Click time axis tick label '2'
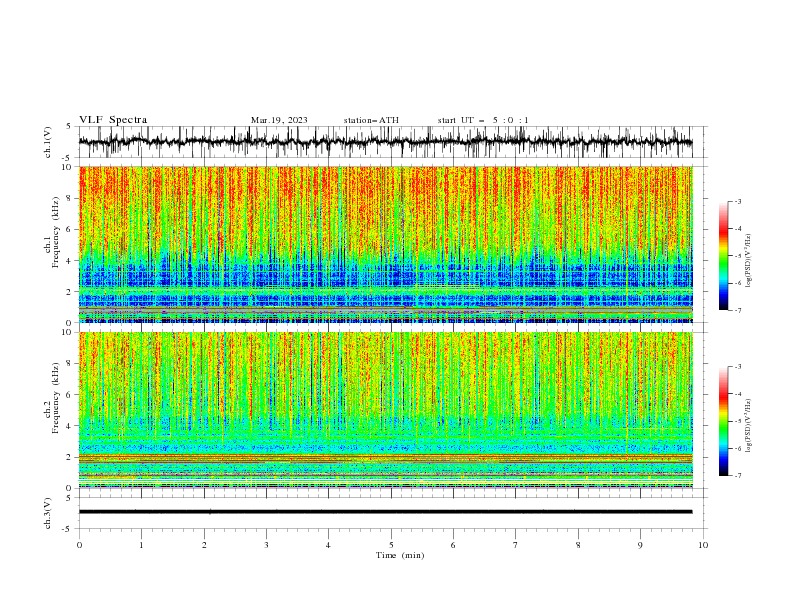792x612 pixels. pyautogui.click(x=204, y=545)
